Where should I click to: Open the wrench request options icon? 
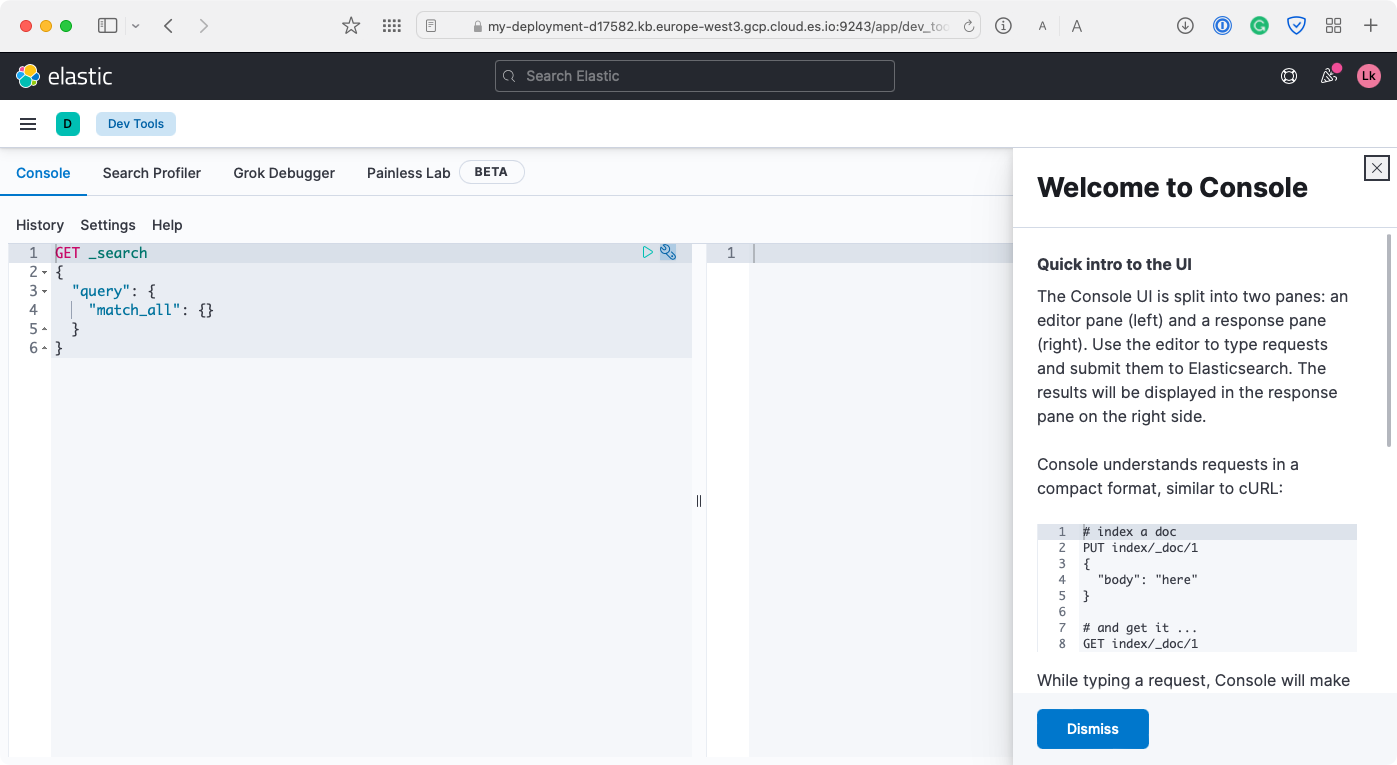click(x=668, y=253)
